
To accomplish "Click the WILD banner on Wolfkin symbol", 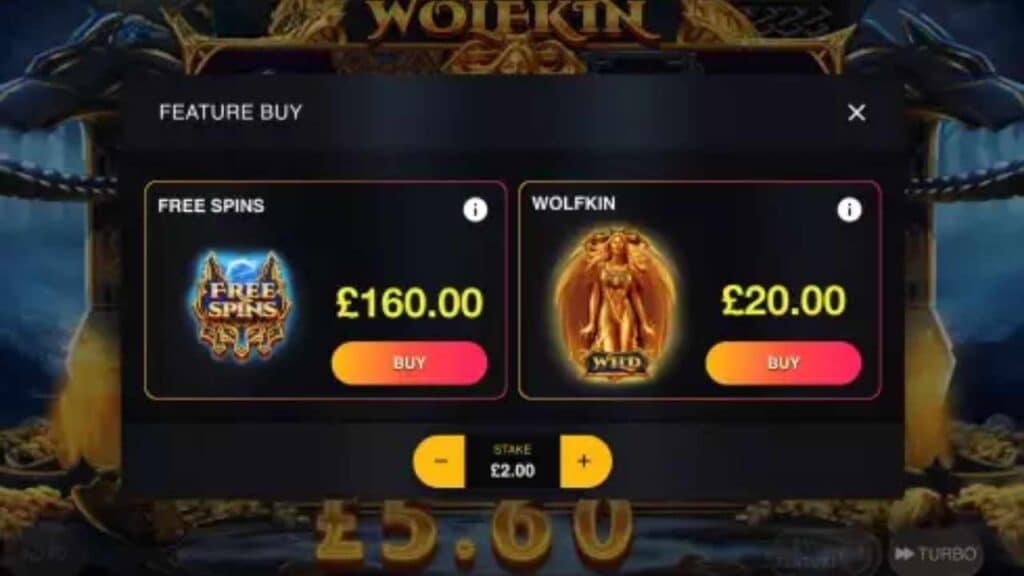I will (x=615, y=362).
